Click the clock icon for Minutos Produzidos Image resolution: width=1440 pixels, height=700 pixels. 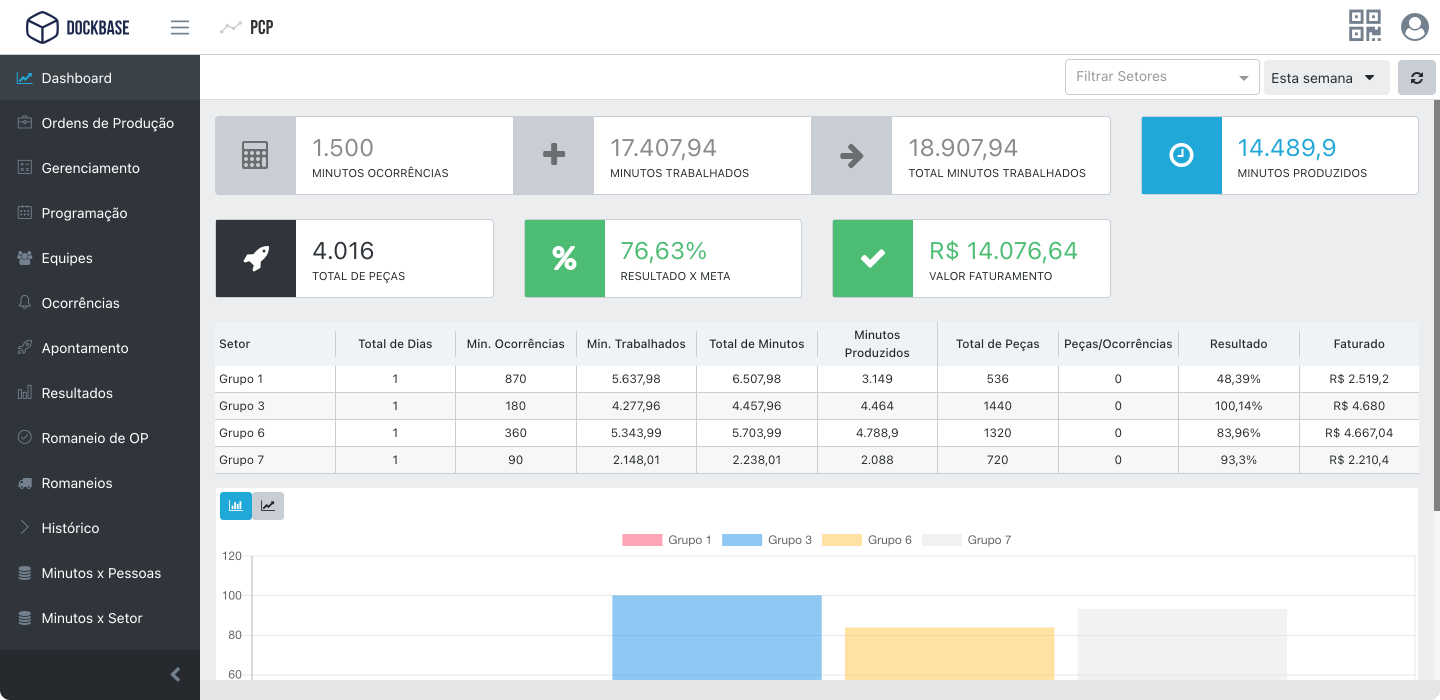(x=1181, y=155)
